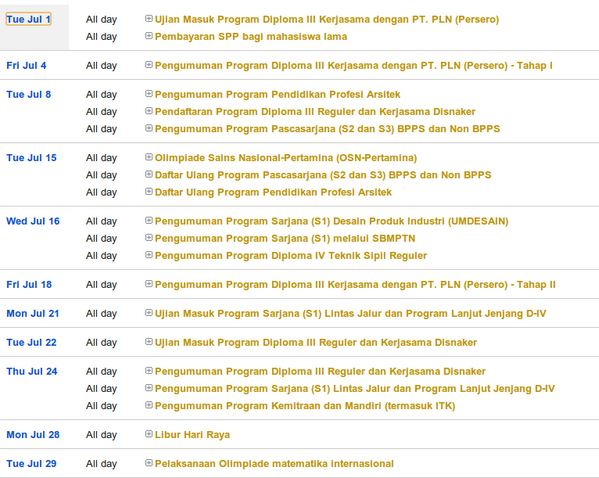Open event Ujian Masuk Sarjana Lintas Jalur
This screenshot has width=599, height=478.
(x=351, y=314)
